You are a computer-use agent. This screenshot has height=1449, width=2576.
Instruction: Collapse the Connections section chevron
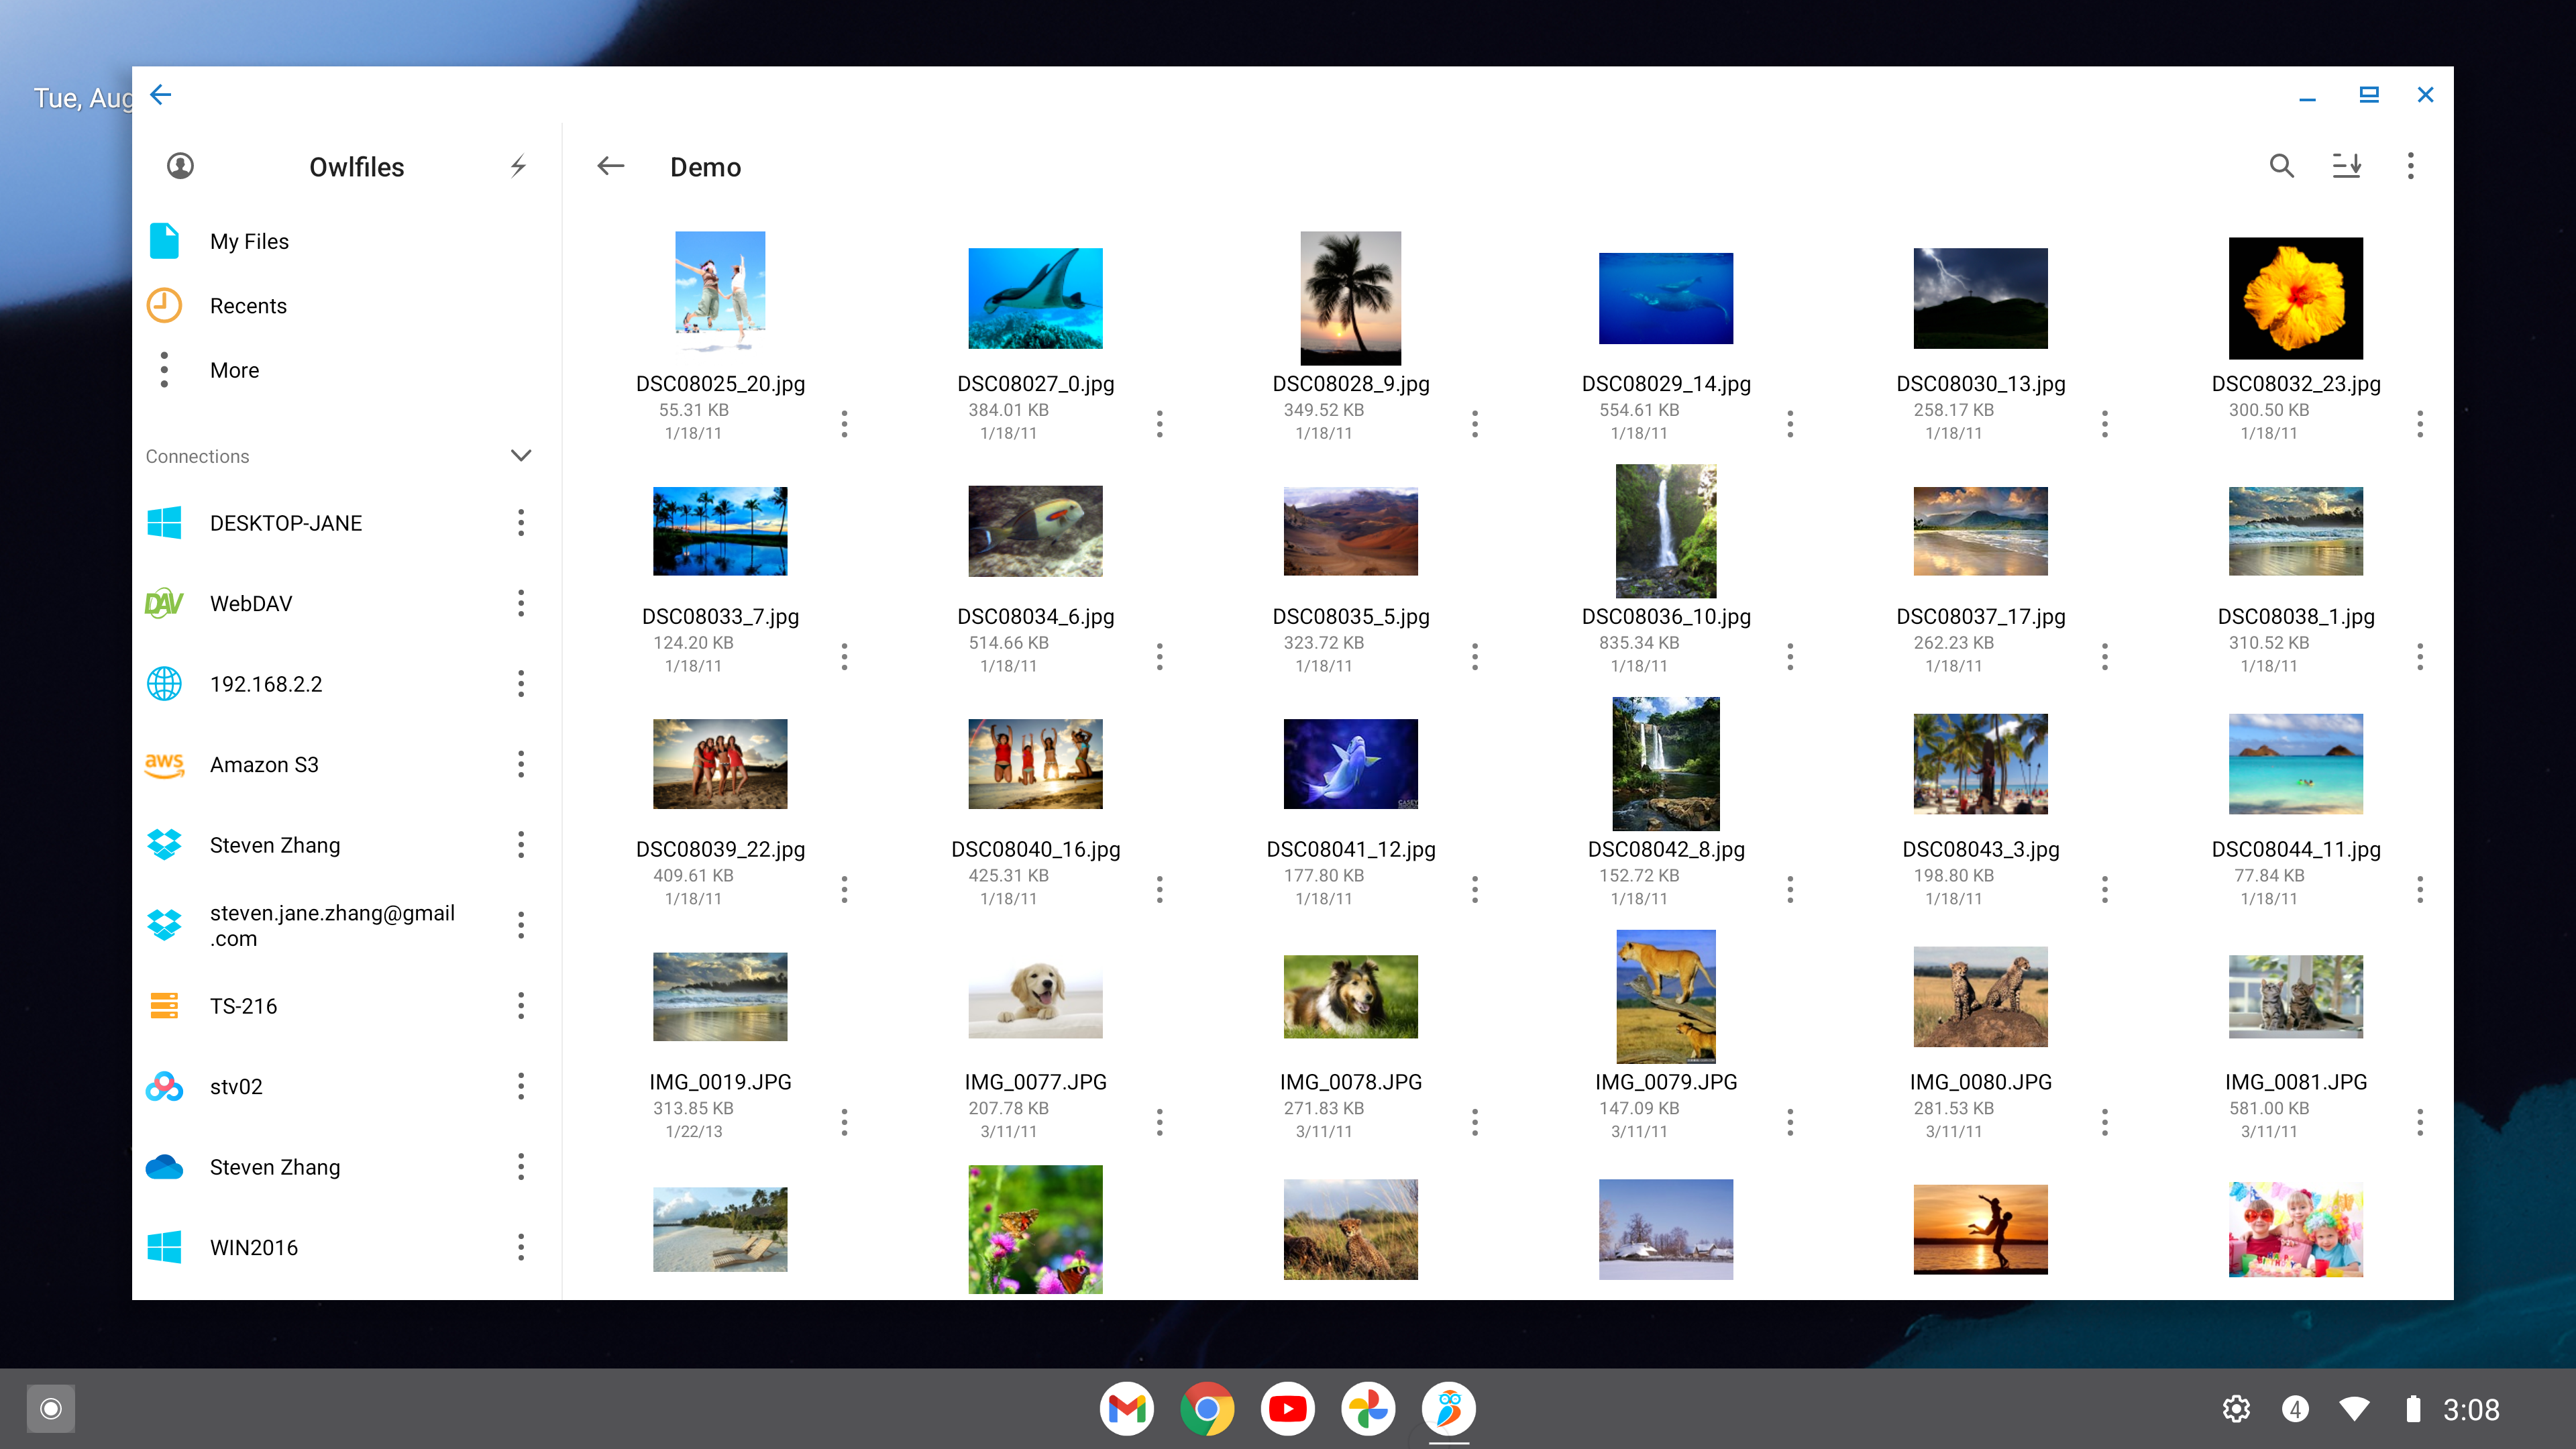[521, 456]
